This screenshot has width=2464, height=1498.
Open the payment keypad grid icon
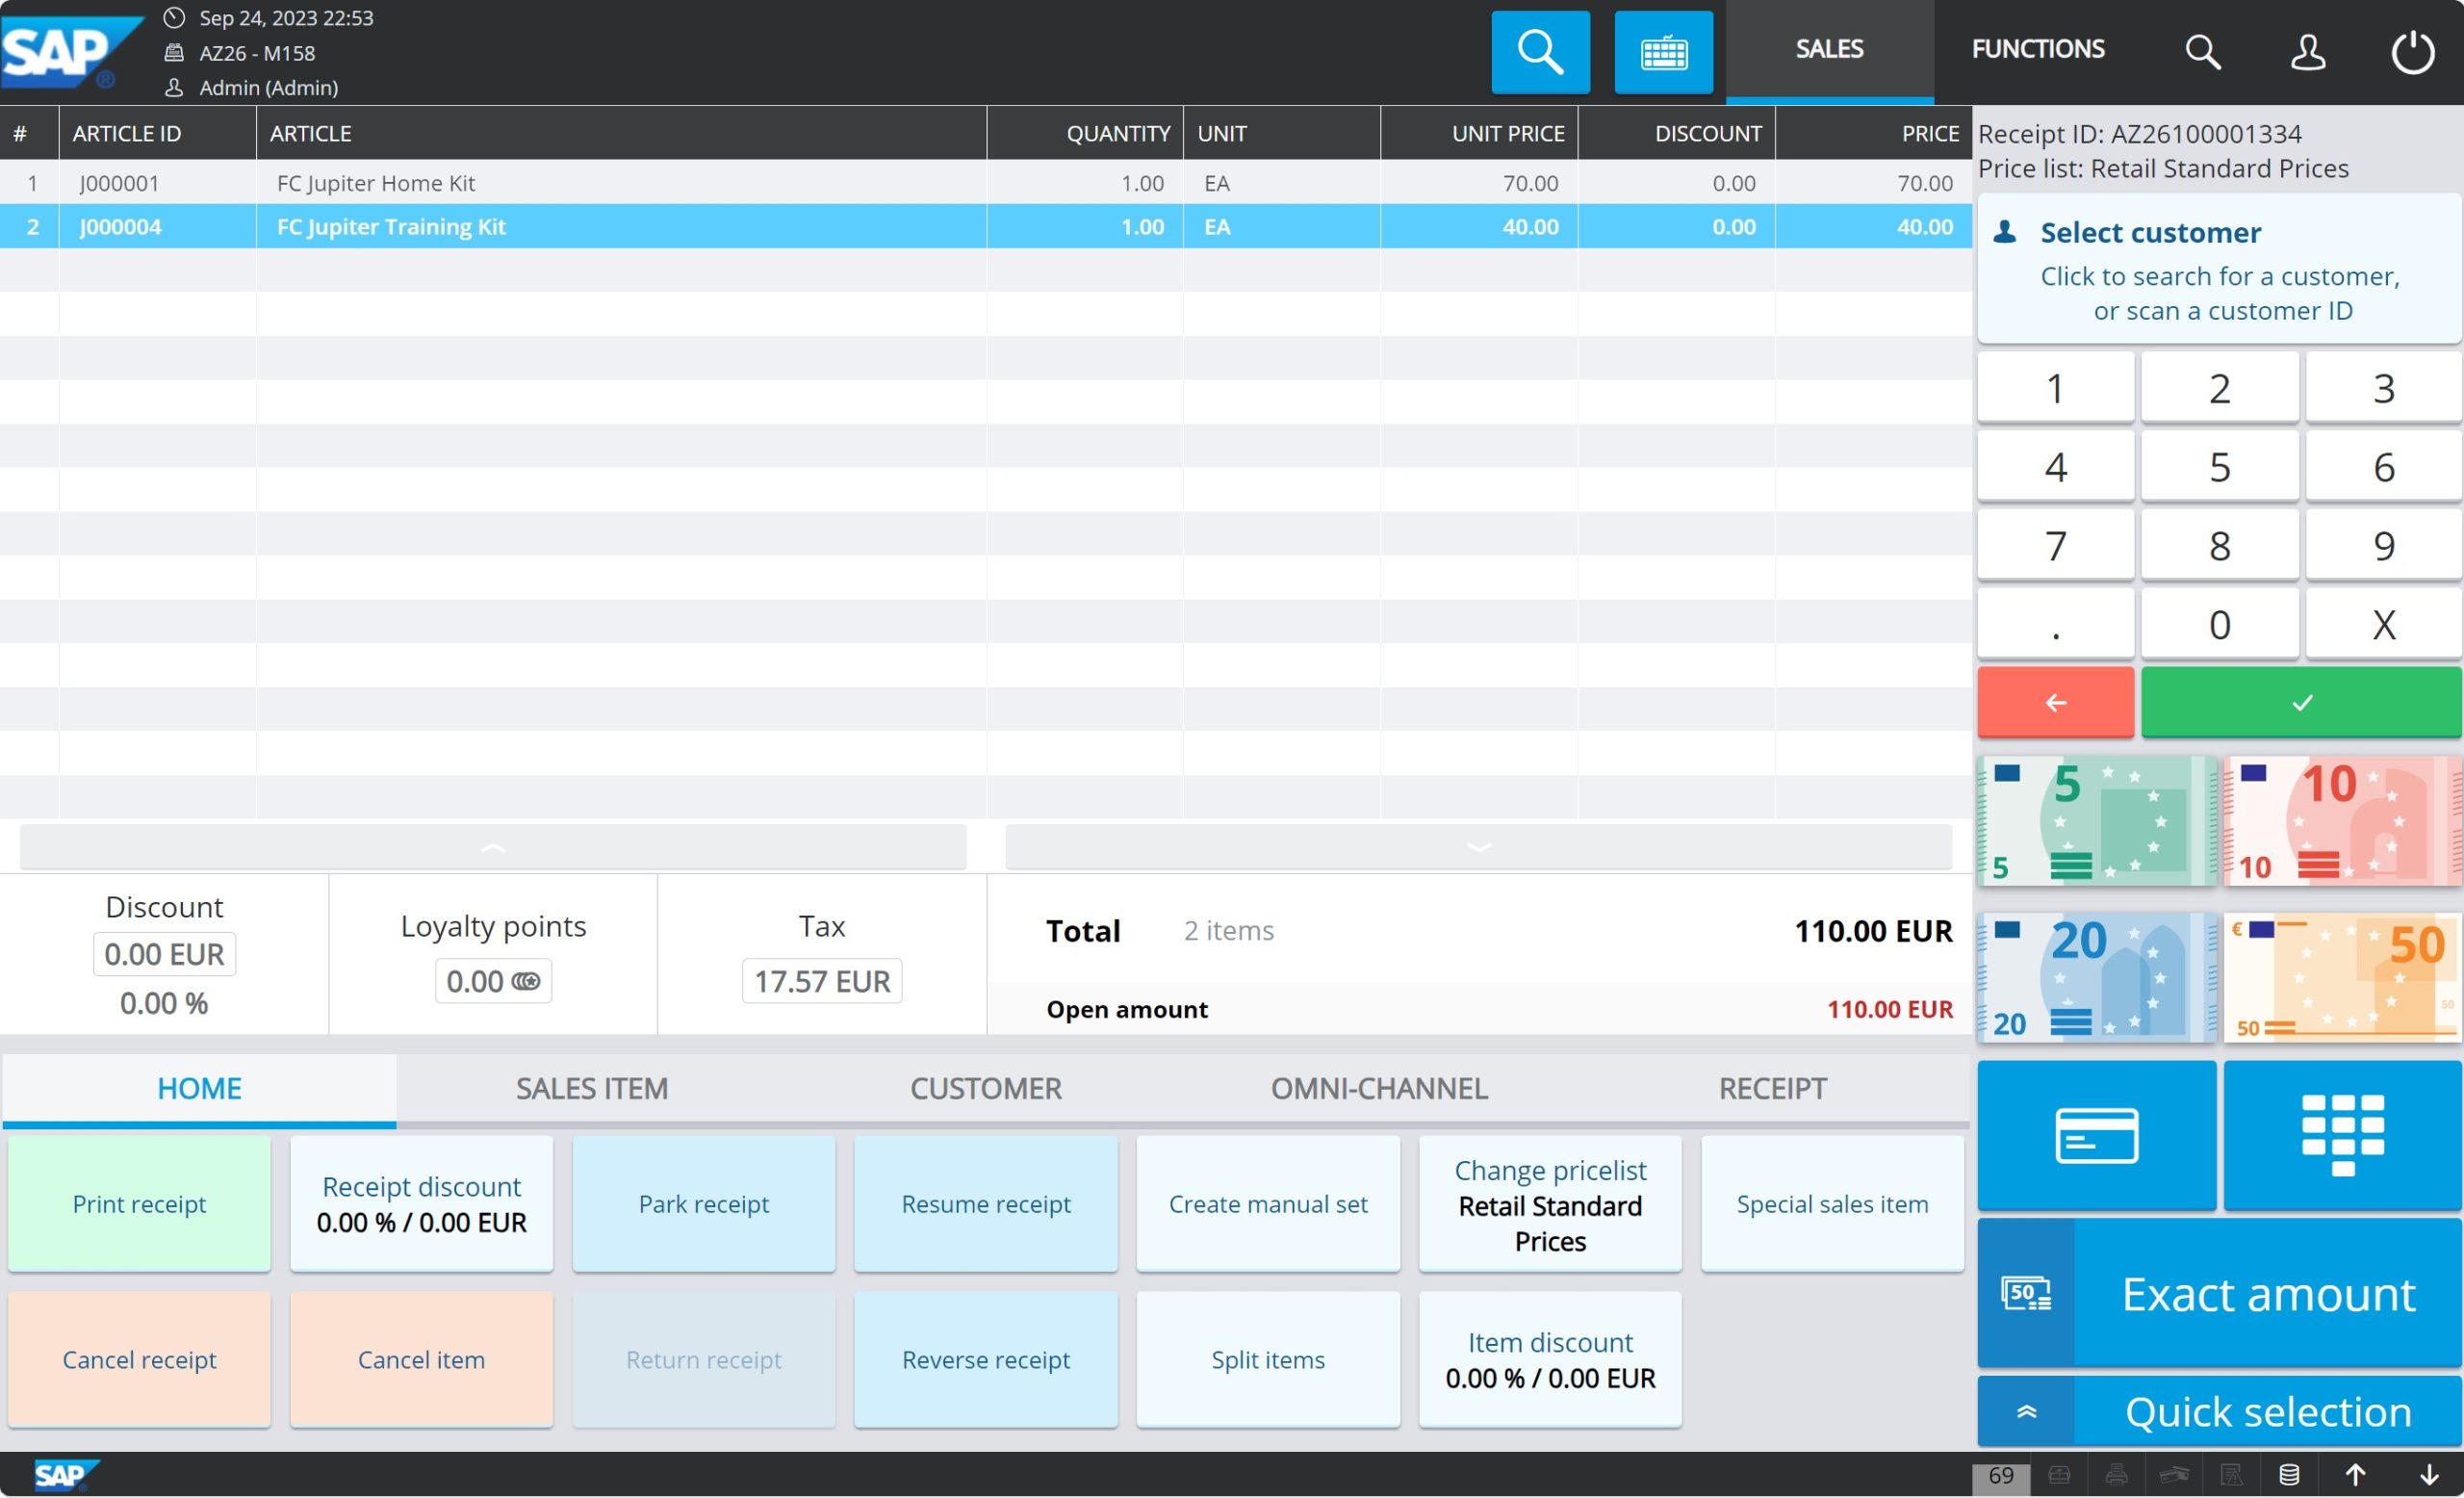click(2342, 1136)
